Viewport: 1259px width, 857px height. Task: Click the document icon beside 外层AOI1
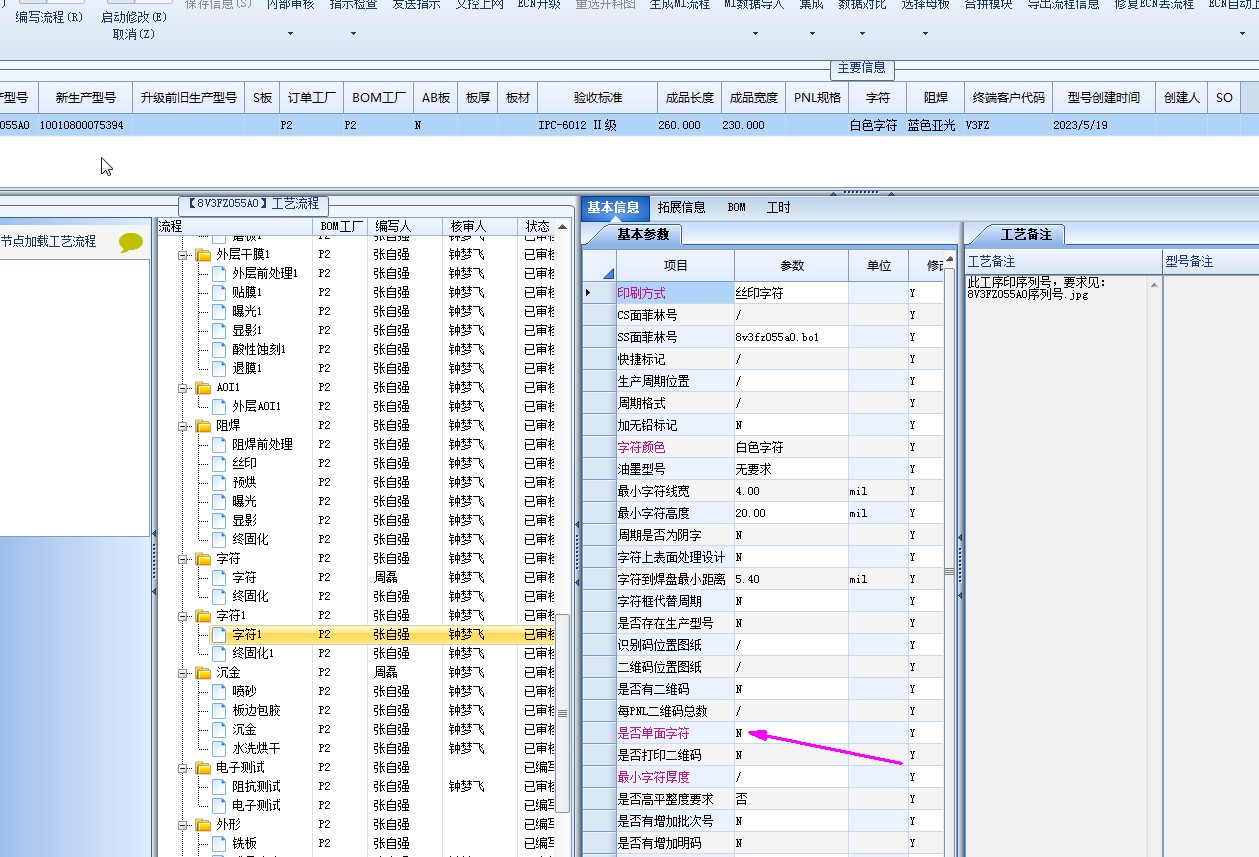tap(220, 407)
